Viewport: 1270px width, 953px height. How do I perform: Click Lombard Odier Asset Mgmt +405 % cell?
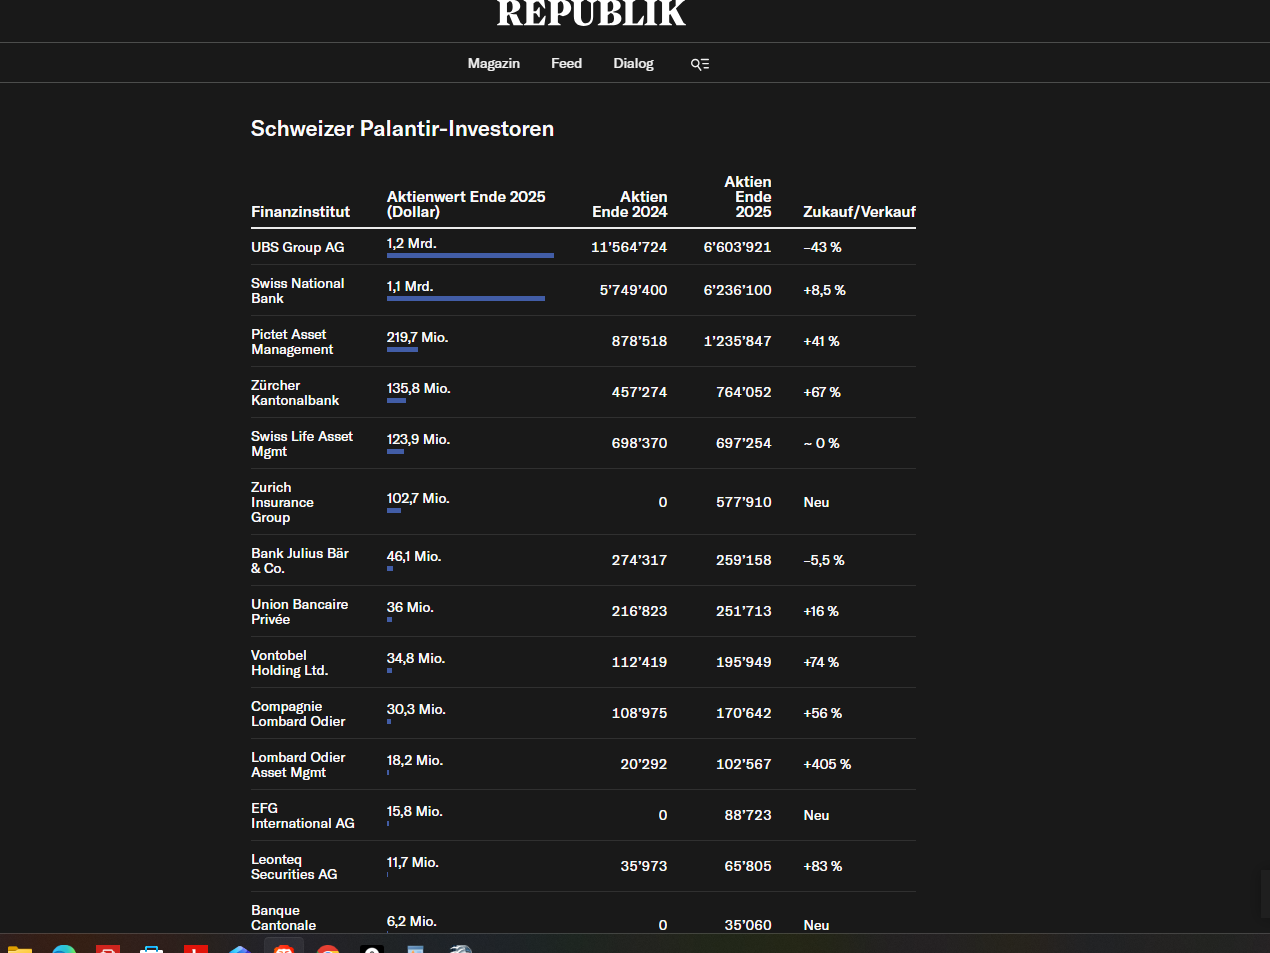(827, 765)
